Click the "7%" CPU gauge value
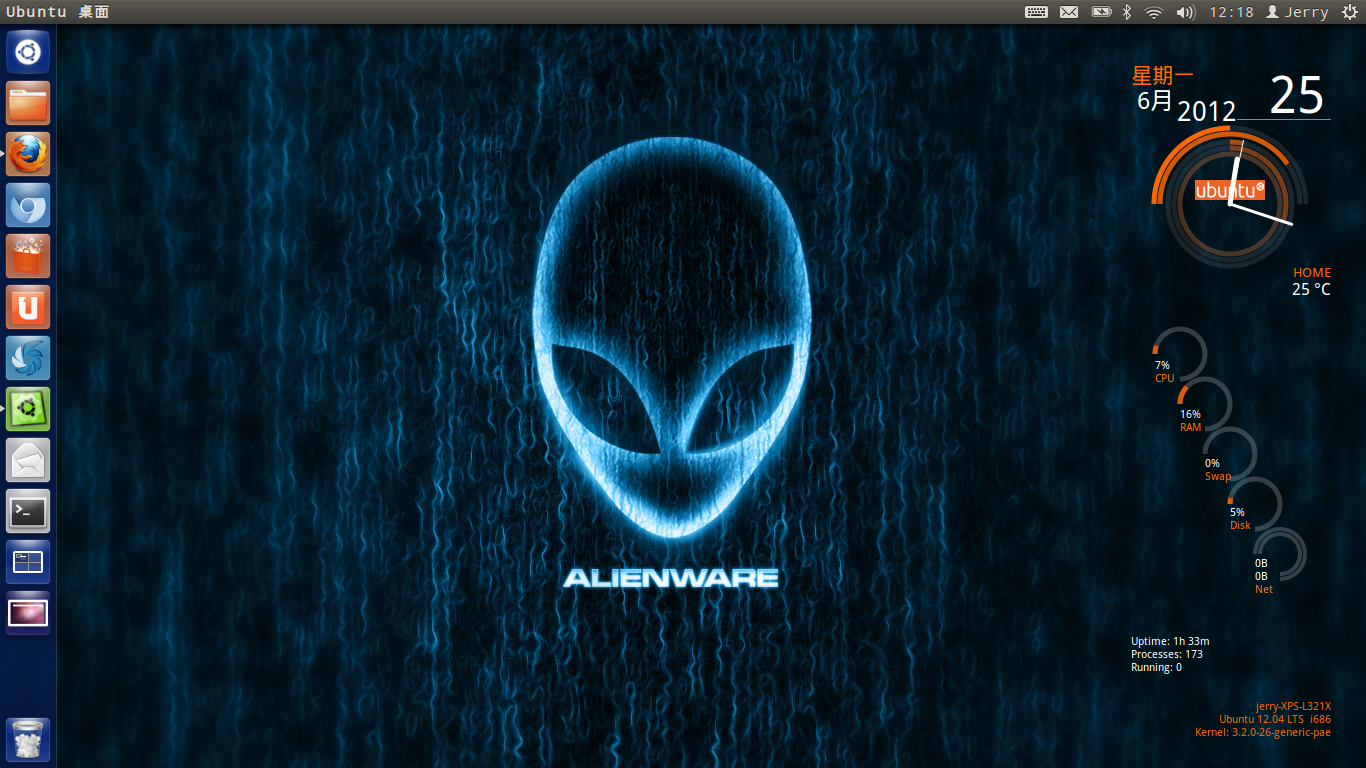 pyautogui.click(x=1162, y=366)
